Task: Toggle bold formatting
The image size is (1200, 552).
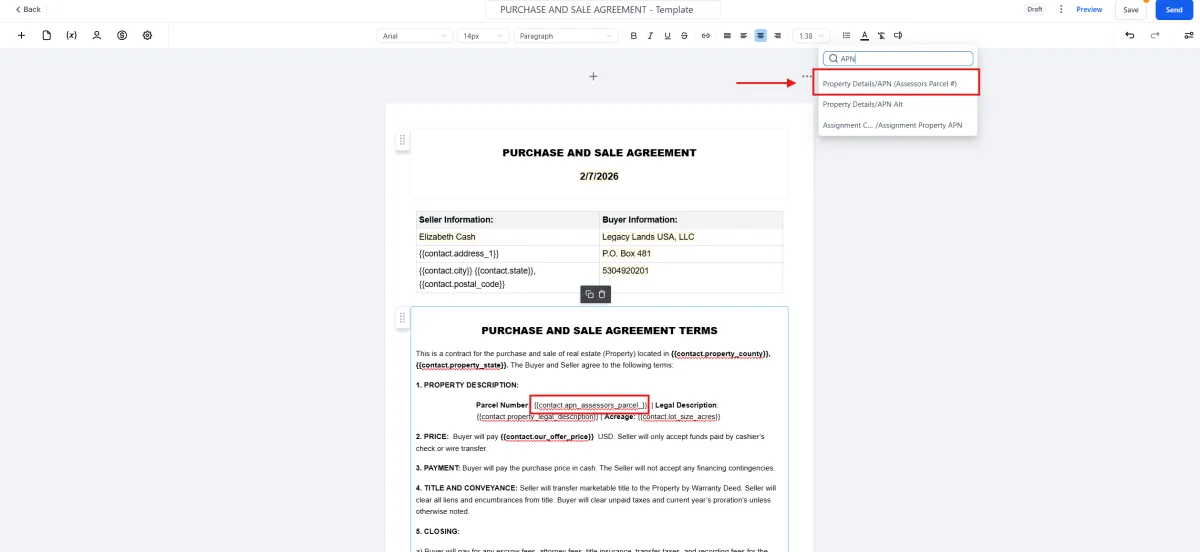Action: click(x=633, y=35)
